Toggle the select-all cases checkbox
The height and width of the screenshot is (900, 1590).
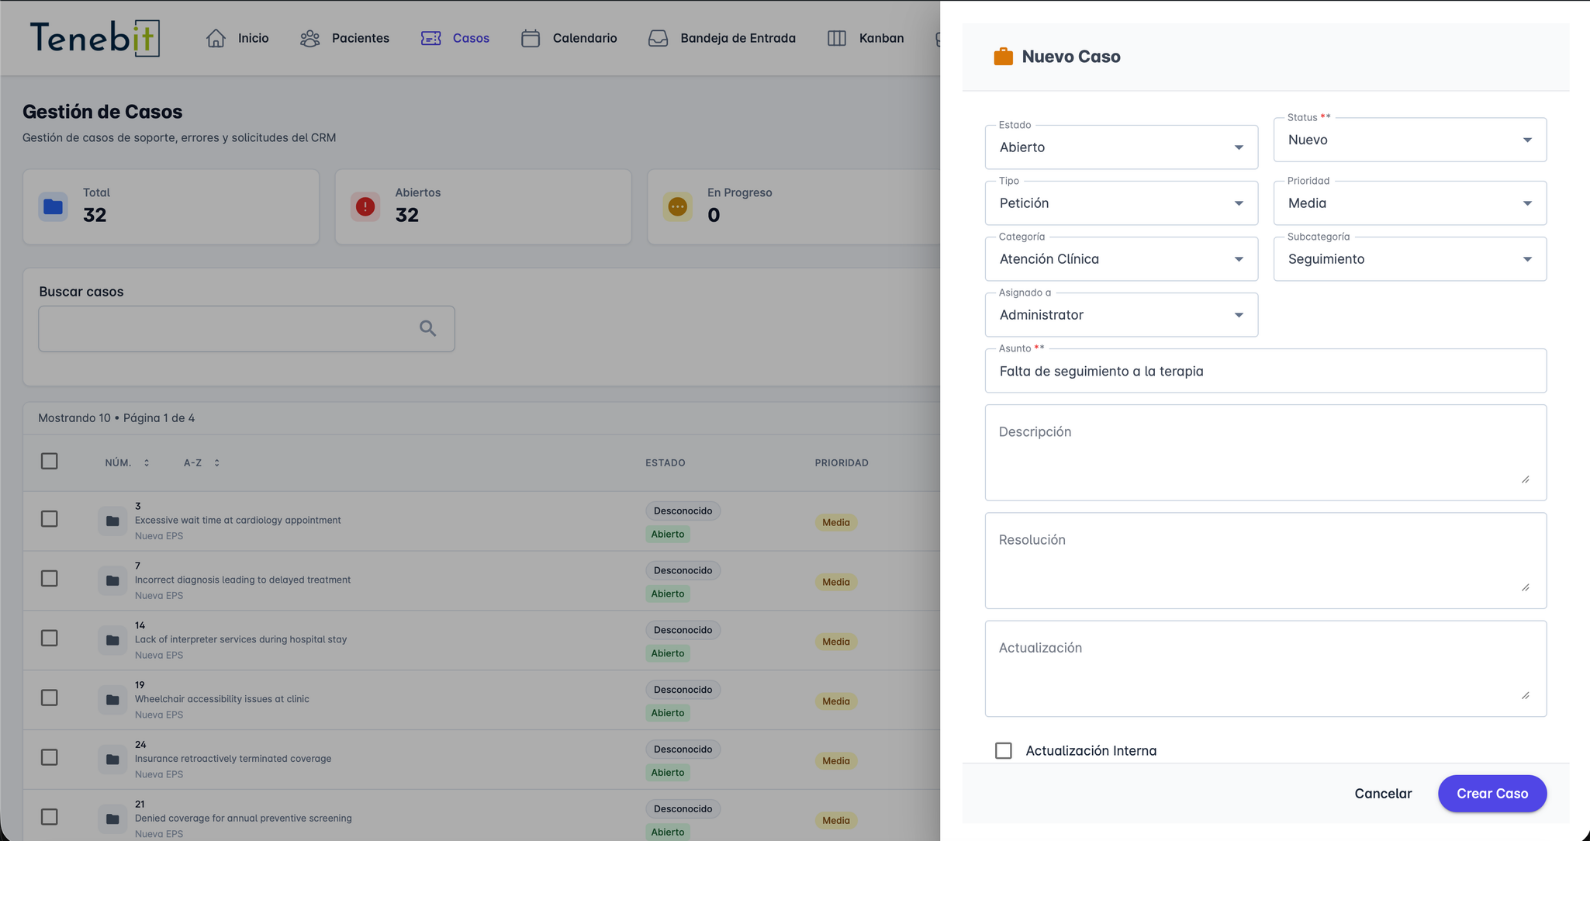point(49,461)
